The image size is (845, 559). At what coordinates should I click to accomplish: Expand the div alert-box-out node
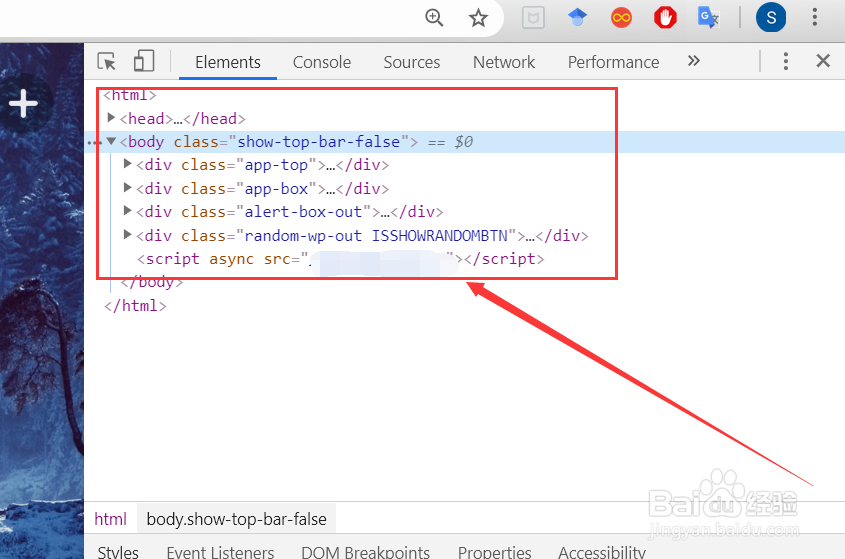click(127, 211)
